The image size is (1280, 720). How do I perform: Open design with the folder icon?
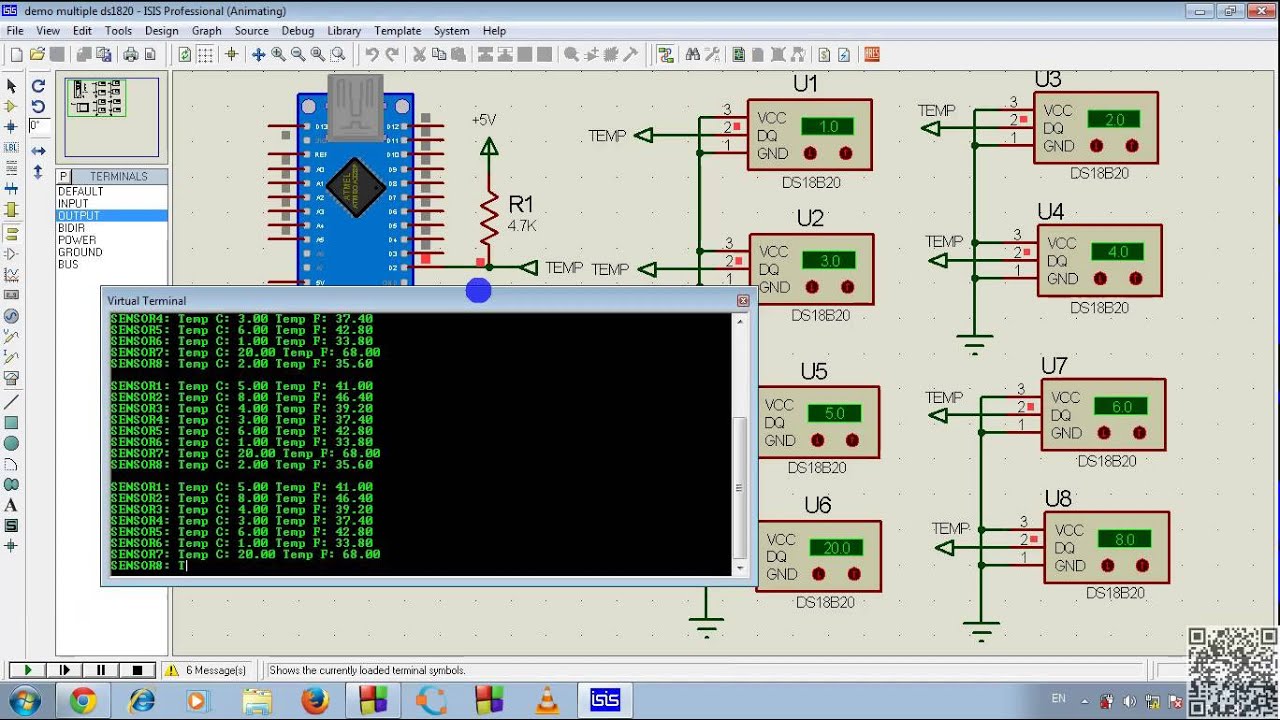point(37,55)
